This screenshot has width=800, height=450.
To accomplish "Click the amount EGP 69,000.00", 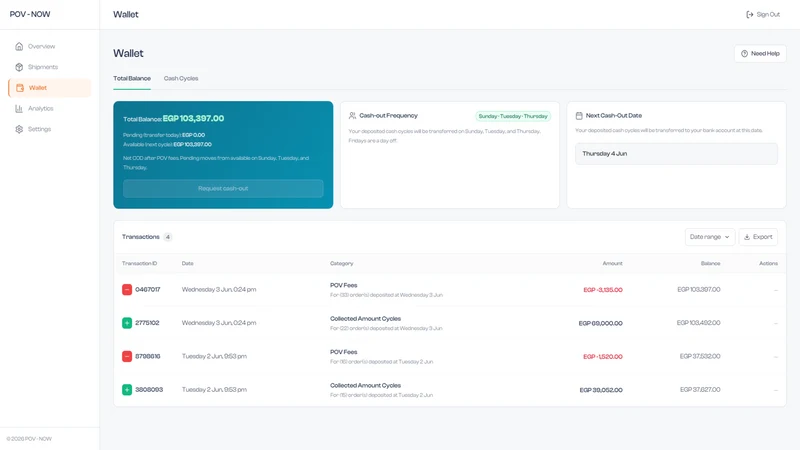I will [601, 323].
